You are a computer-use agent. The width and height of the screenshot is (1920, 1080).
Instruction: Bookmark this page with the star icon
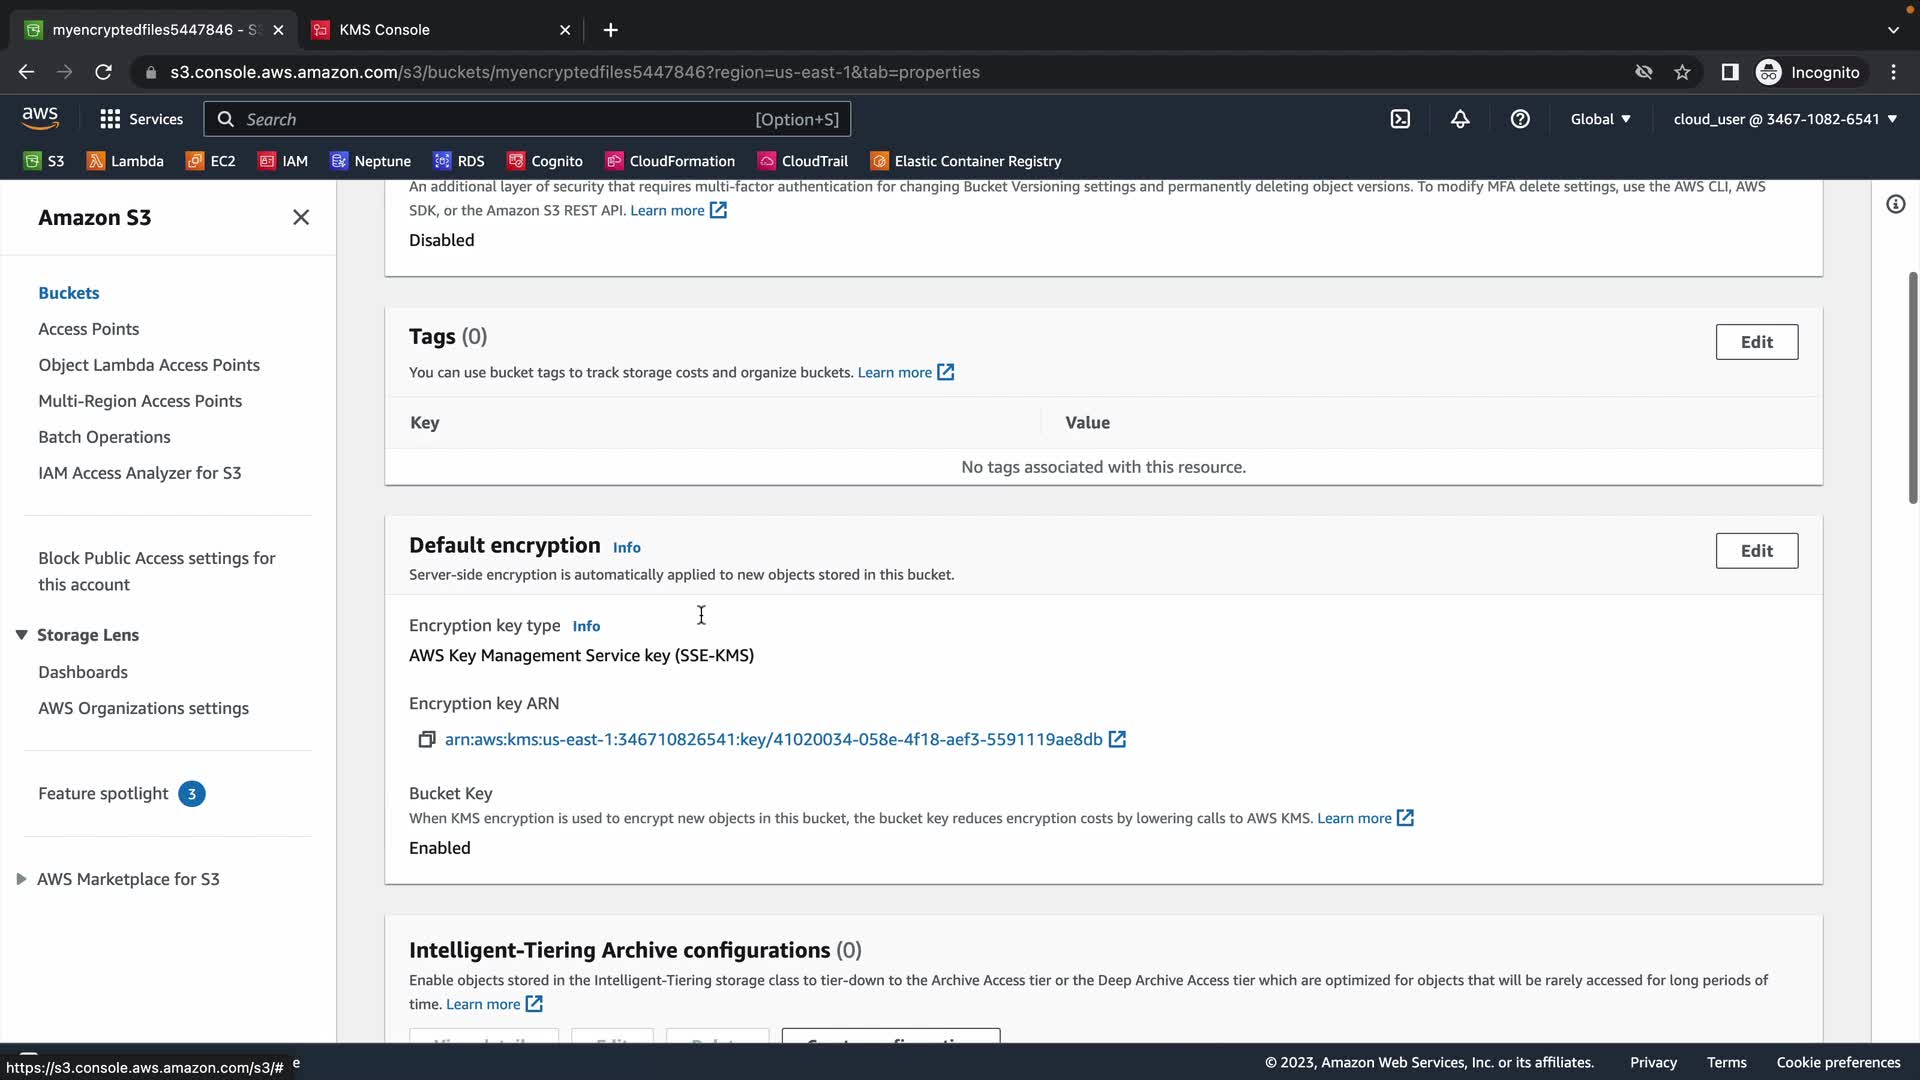[1682, 72]
